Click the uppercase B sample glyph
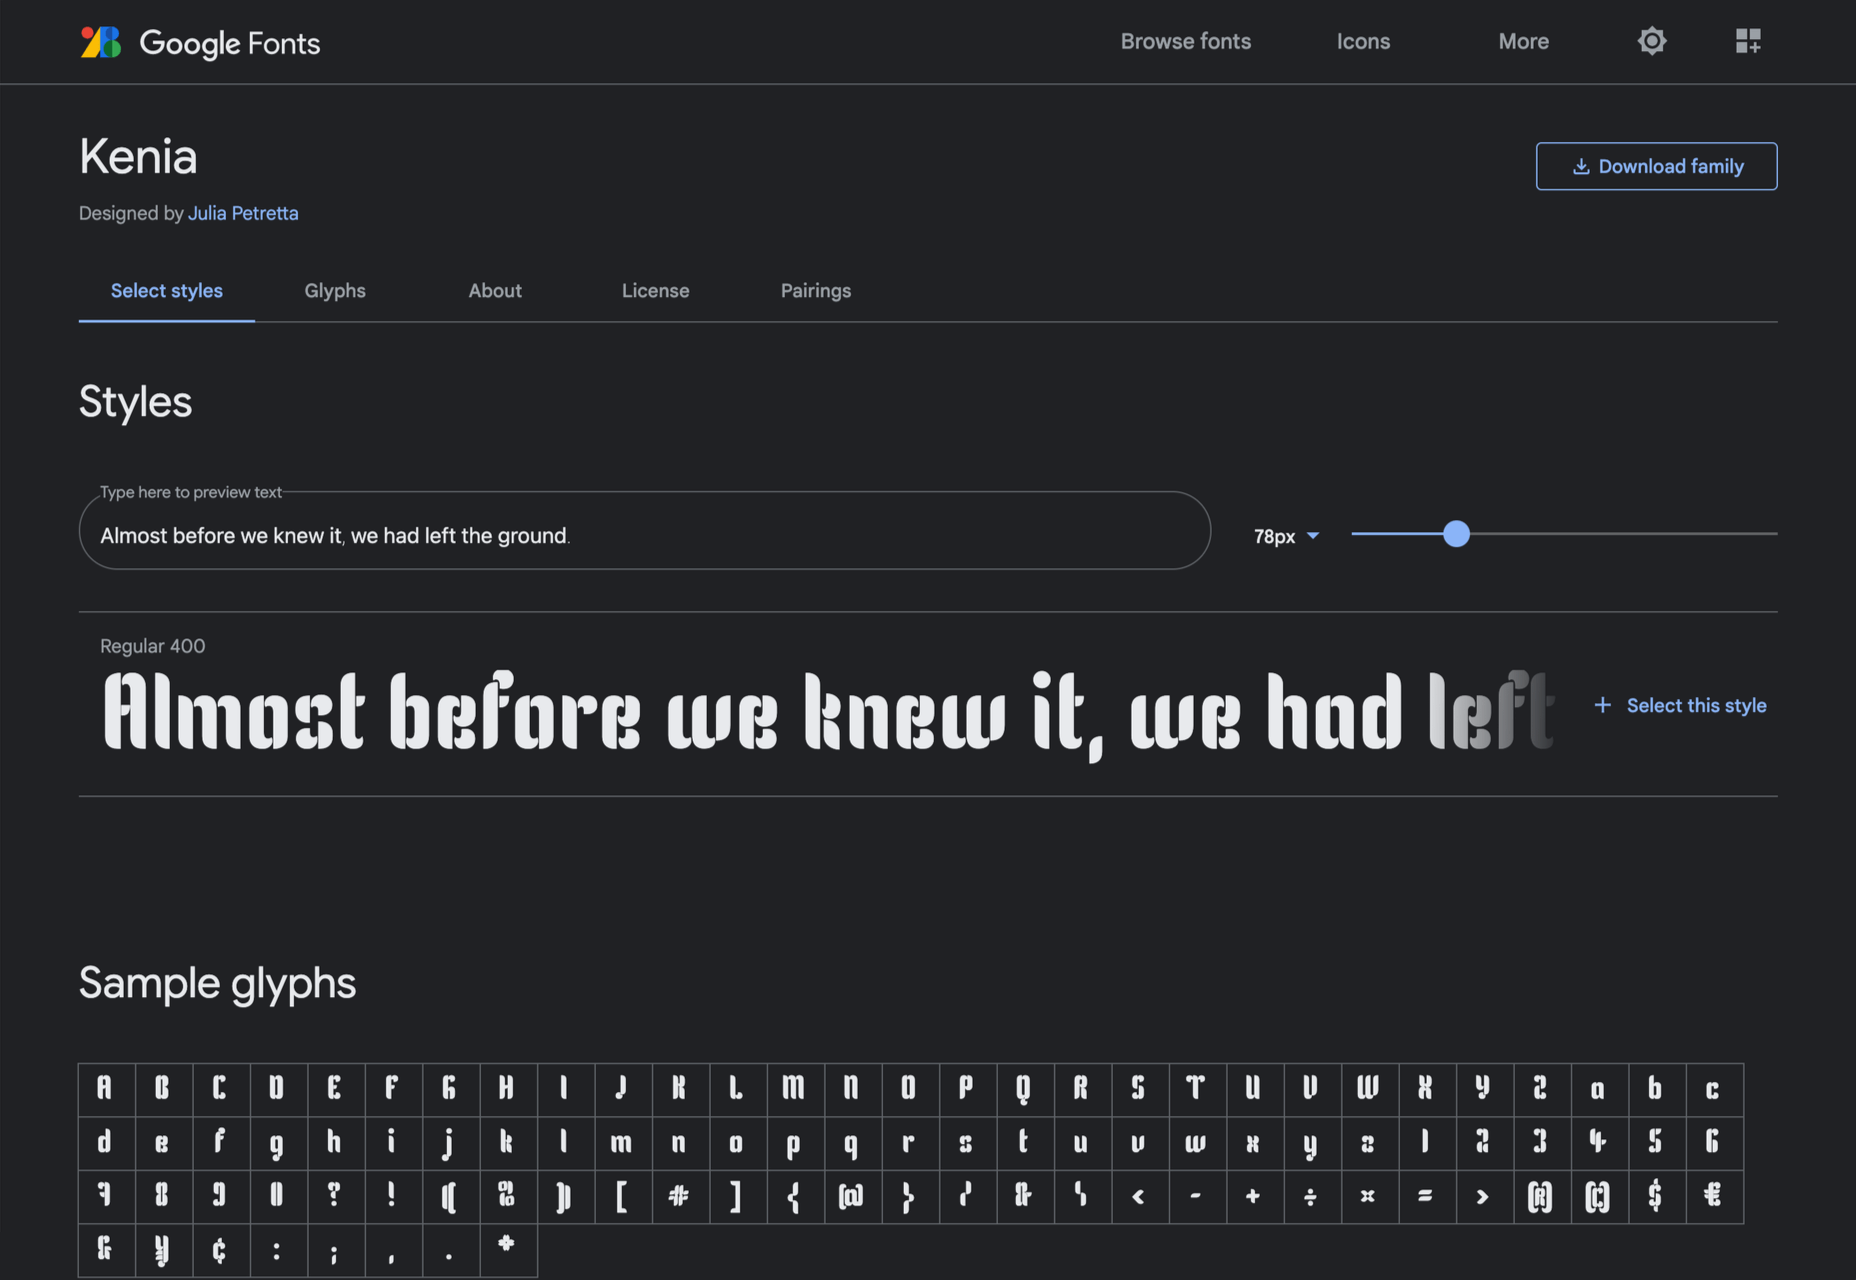This screenshot has width=1856, height=1280. tap(162, 1088)
